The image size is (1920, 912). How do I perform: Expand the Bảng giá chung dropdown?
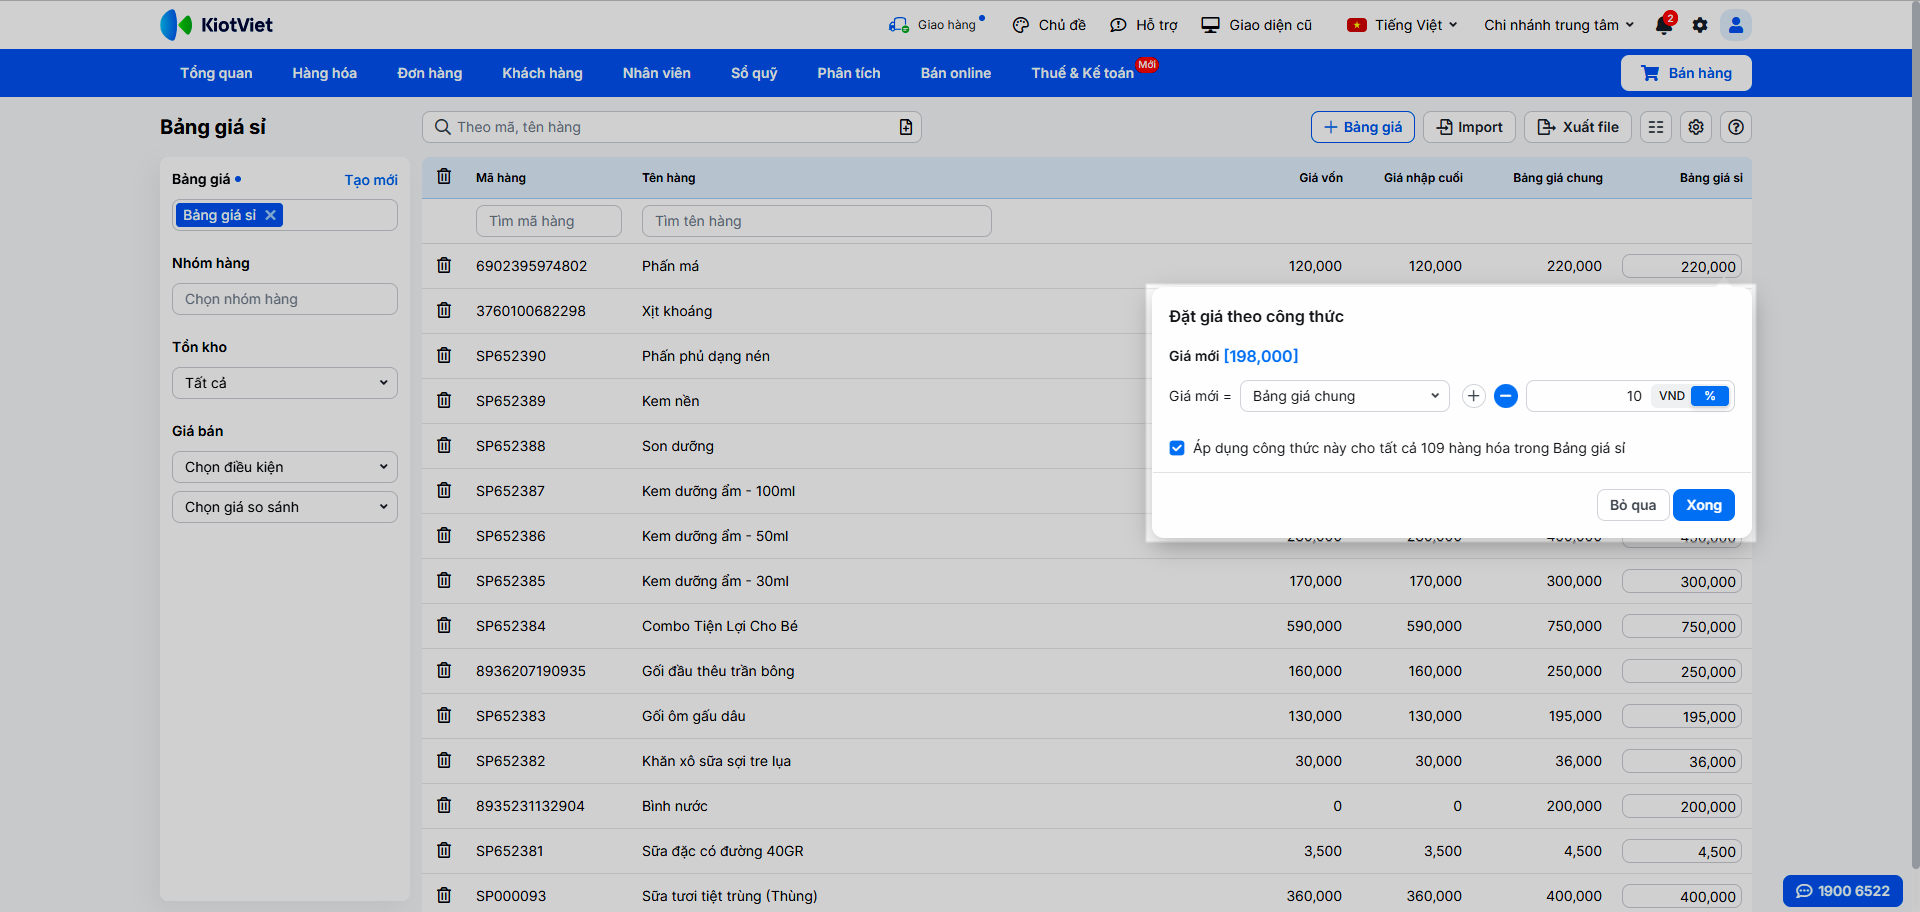1344,396
